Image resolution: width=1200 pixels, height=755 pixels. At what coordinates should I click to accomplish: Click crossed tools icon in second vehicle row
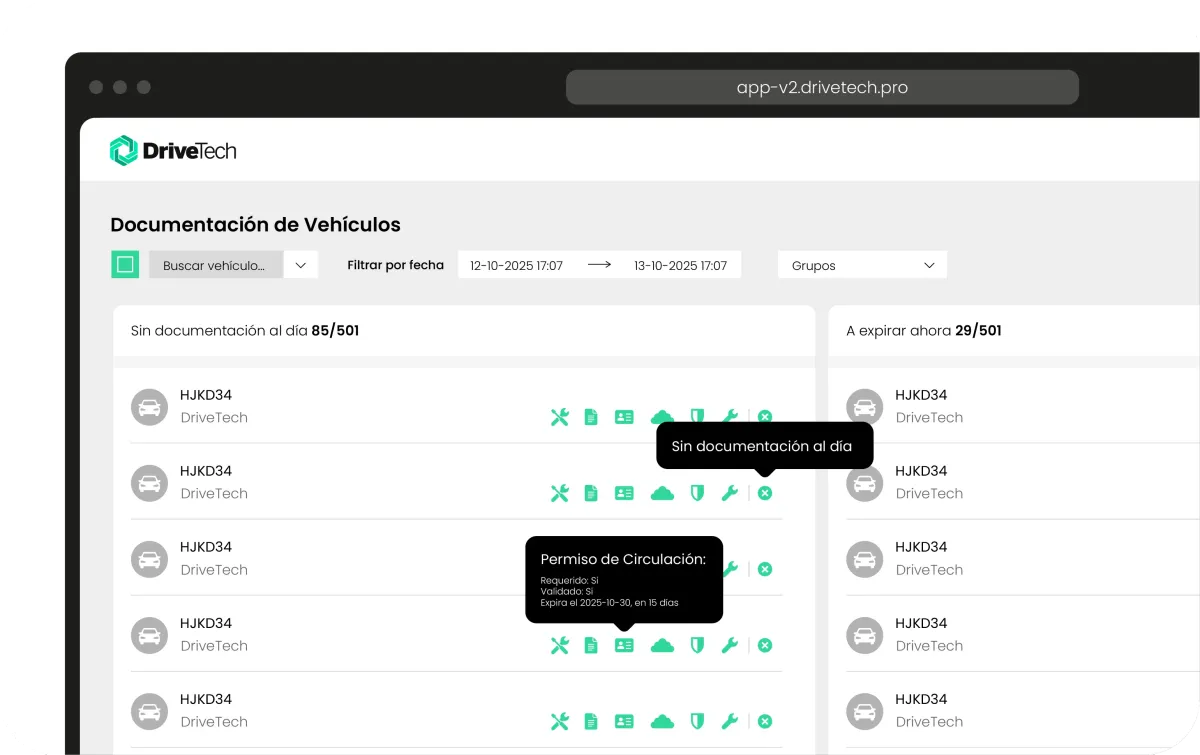[x=560, y=493]
